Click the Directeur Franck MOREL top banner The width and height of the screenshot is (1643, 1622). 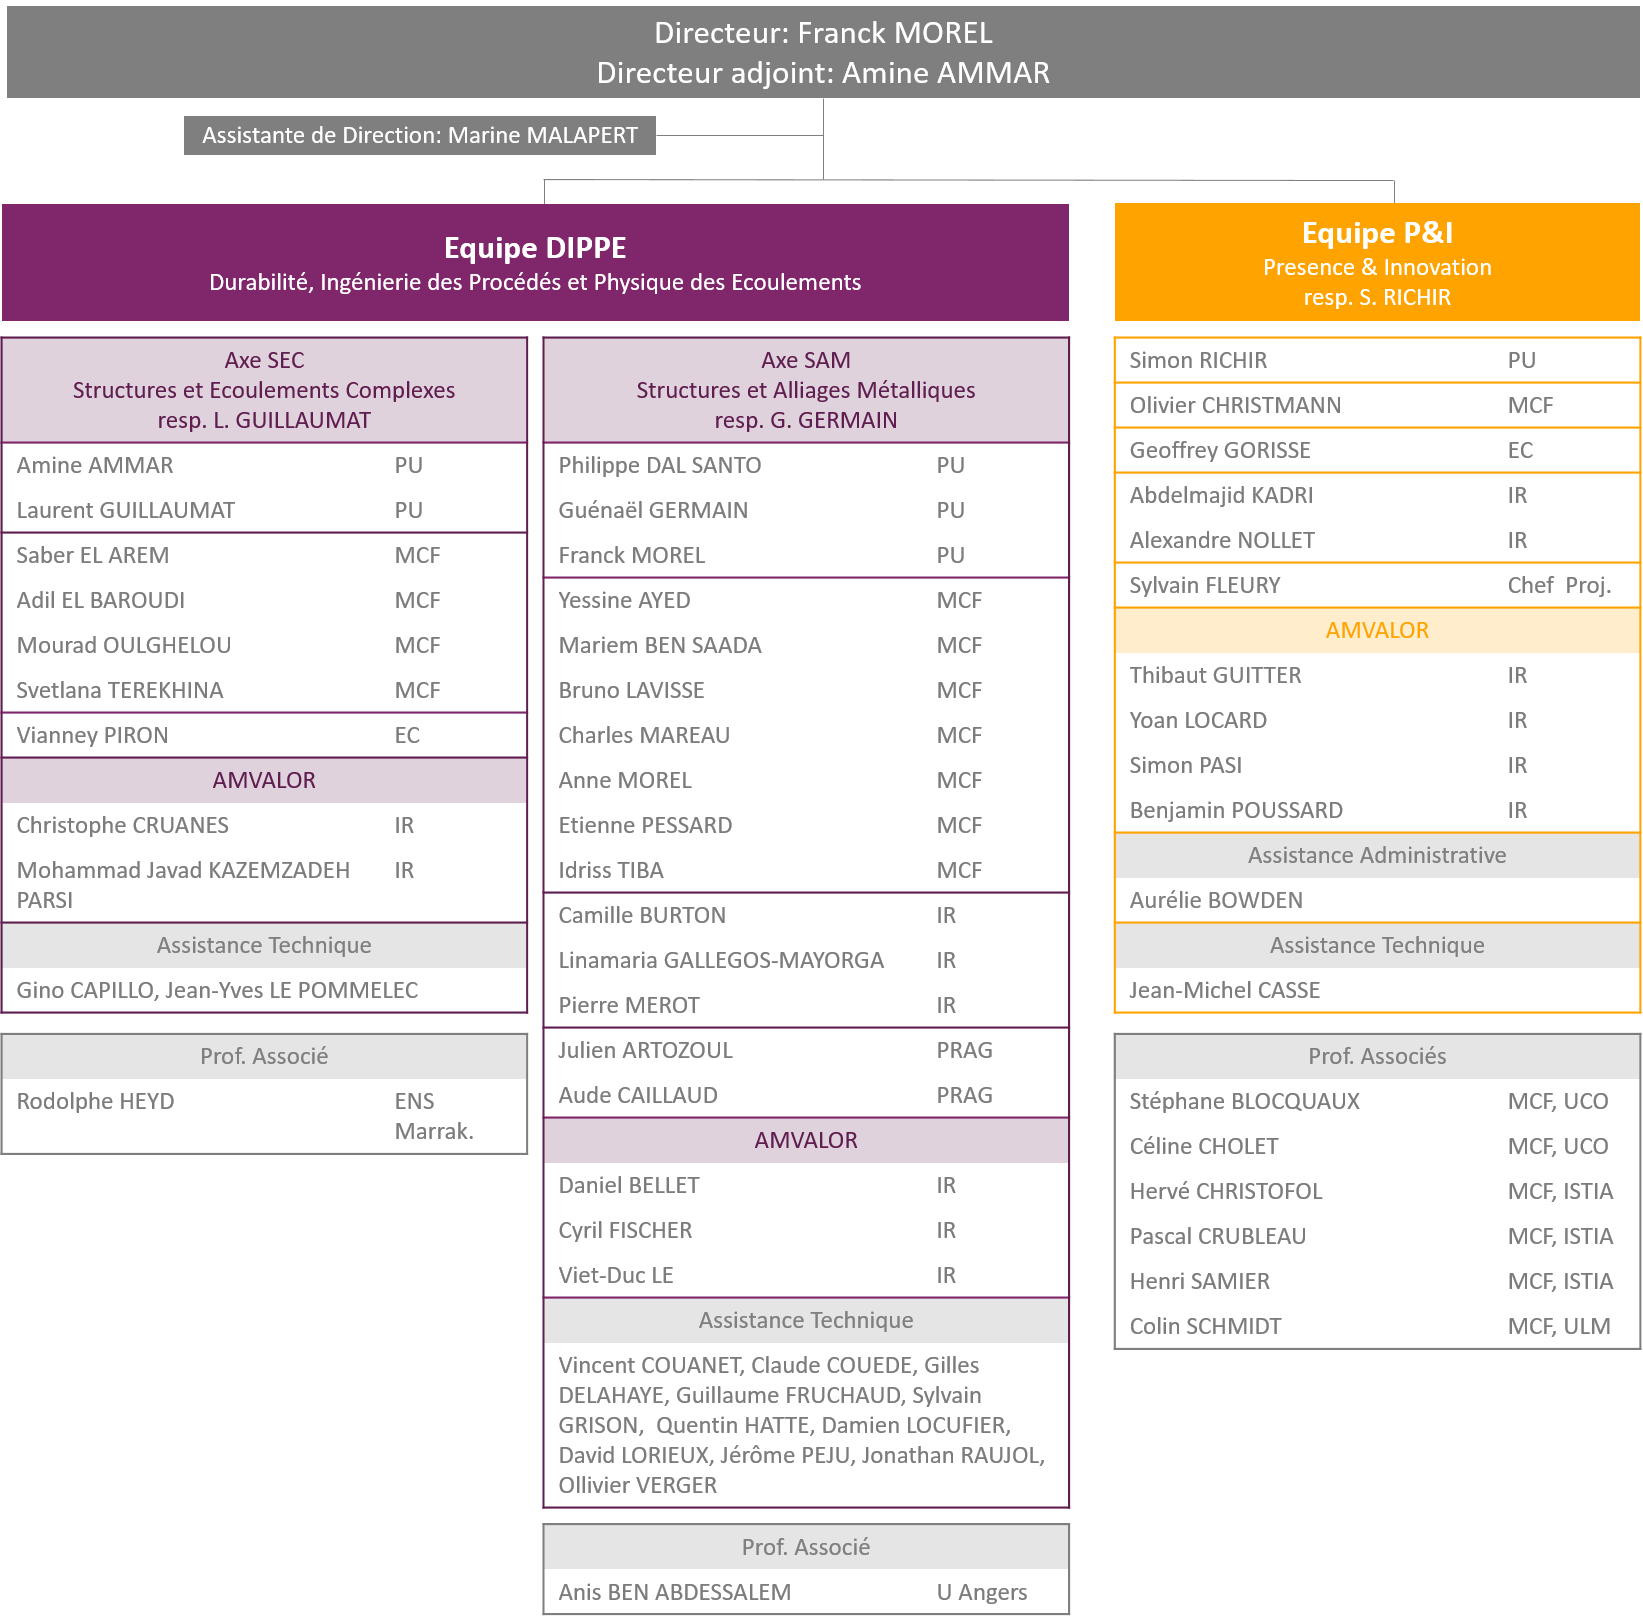(822, 52)
